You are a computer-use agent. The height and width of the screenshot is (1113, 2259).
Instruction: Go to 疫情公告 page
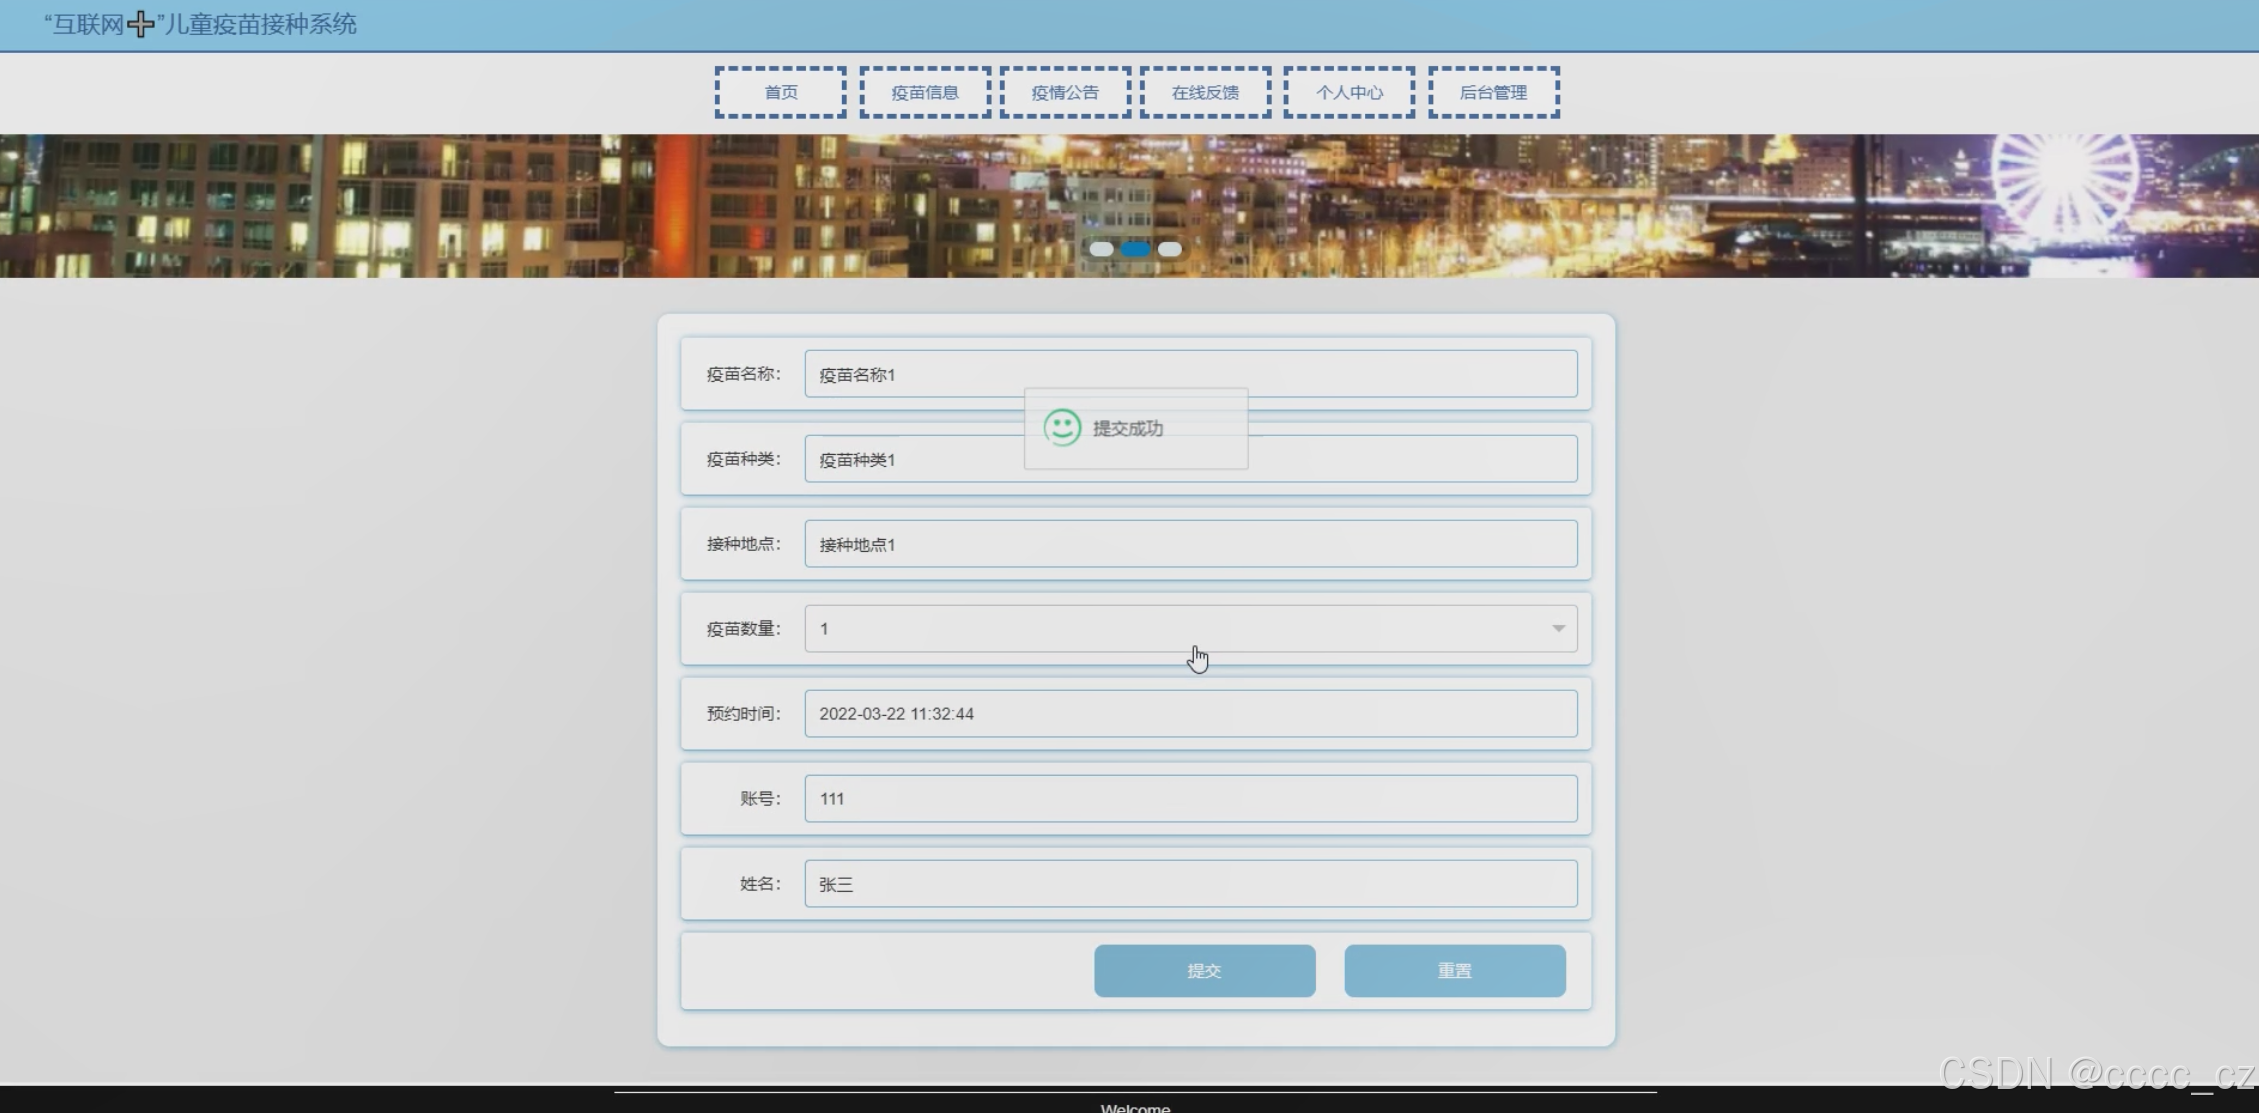click(x=1065, y=93)
